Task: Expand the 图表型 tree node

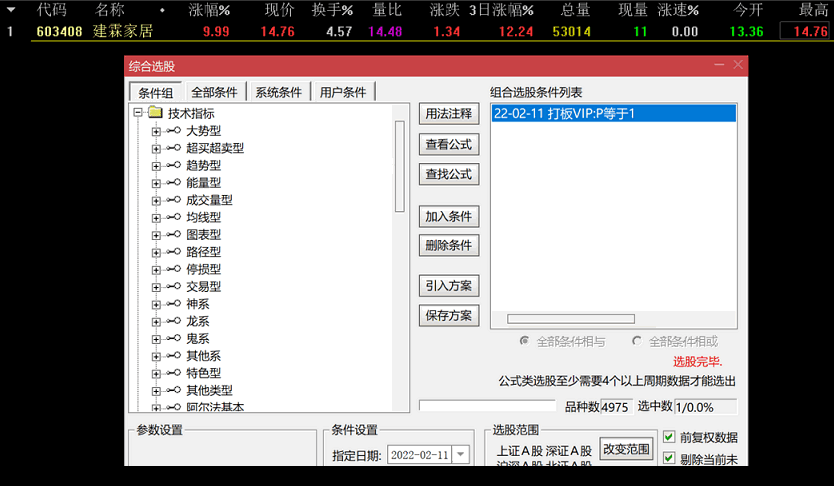Action: tap(156, 235)
